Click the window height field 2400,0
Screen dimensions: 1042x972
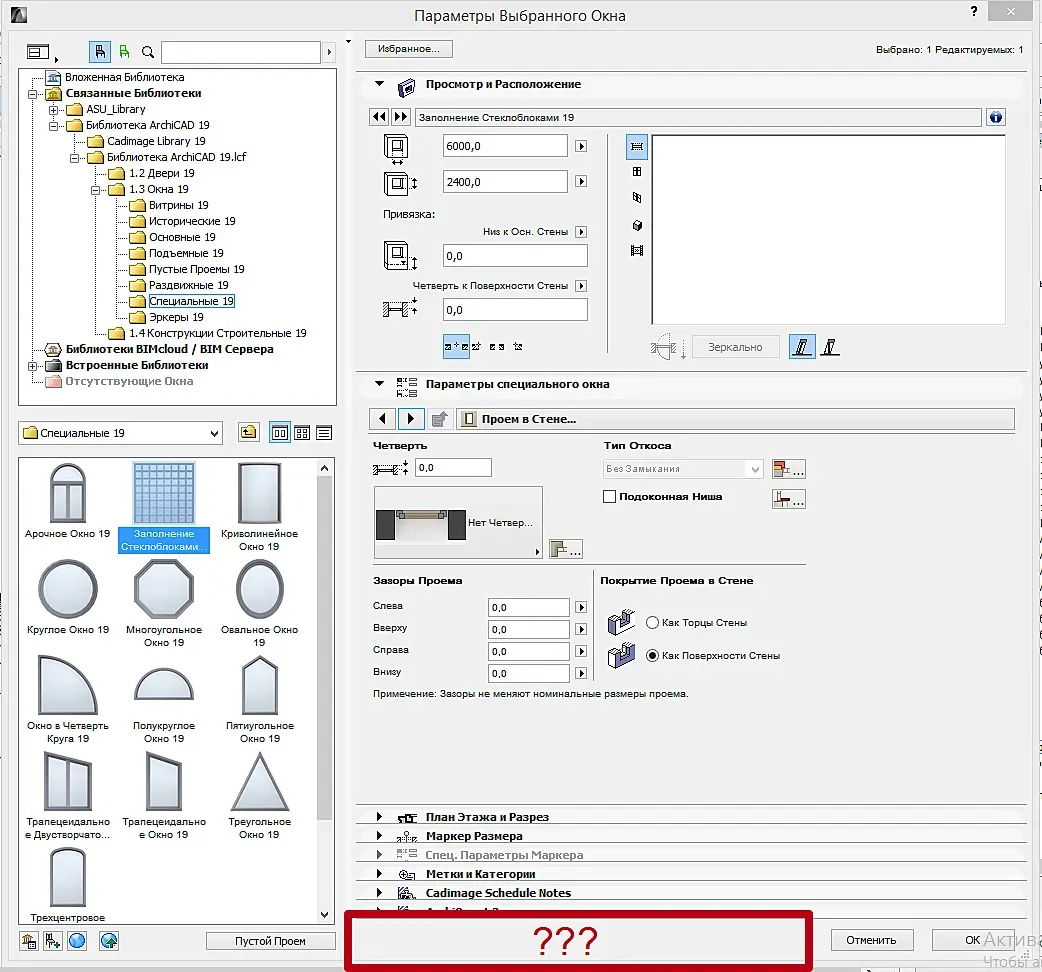505,182
